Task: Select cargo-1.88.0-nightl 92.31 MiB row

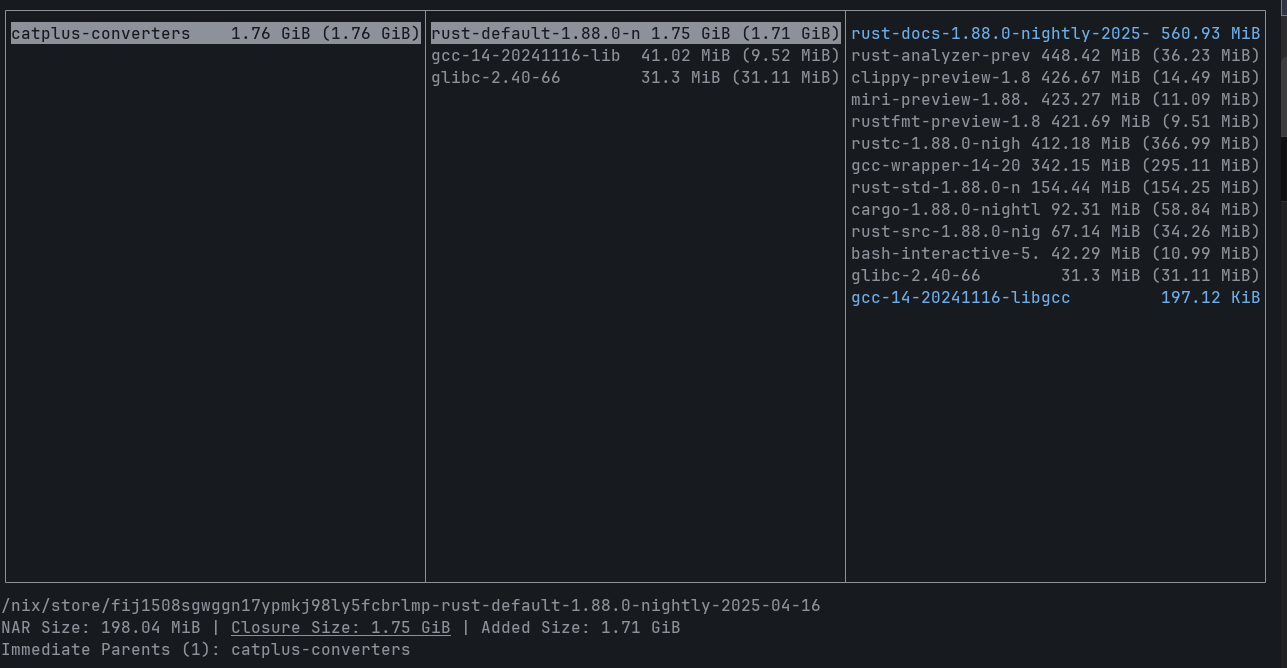Action: point(1055,210)
